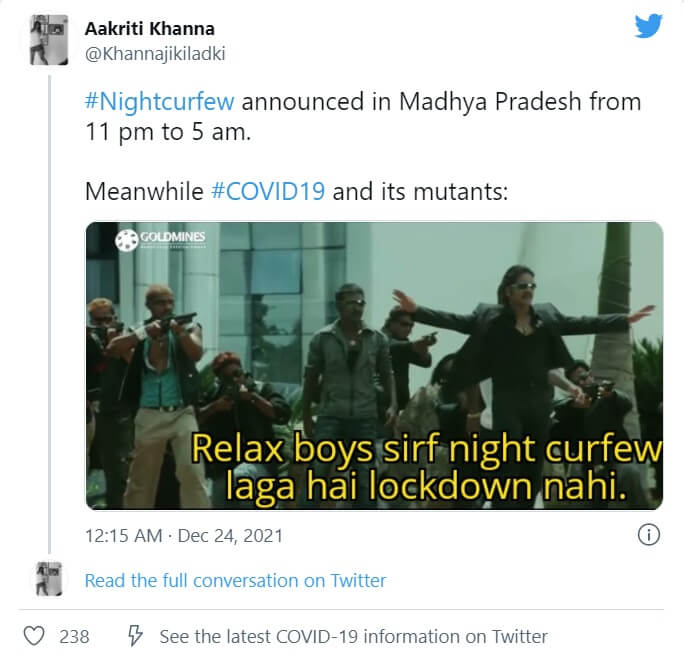
Task: Click tweet text mentioning Madhya Pradesh
Action: pyautogui.click(x=363, y=116)
